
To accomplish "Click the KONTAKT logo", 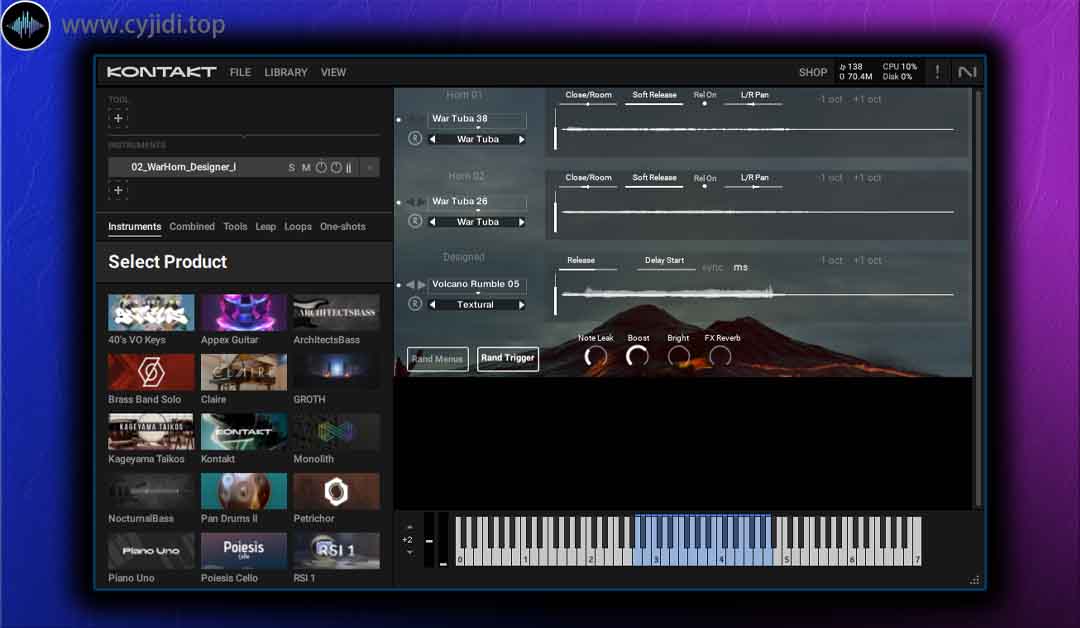I will [162, 72].
